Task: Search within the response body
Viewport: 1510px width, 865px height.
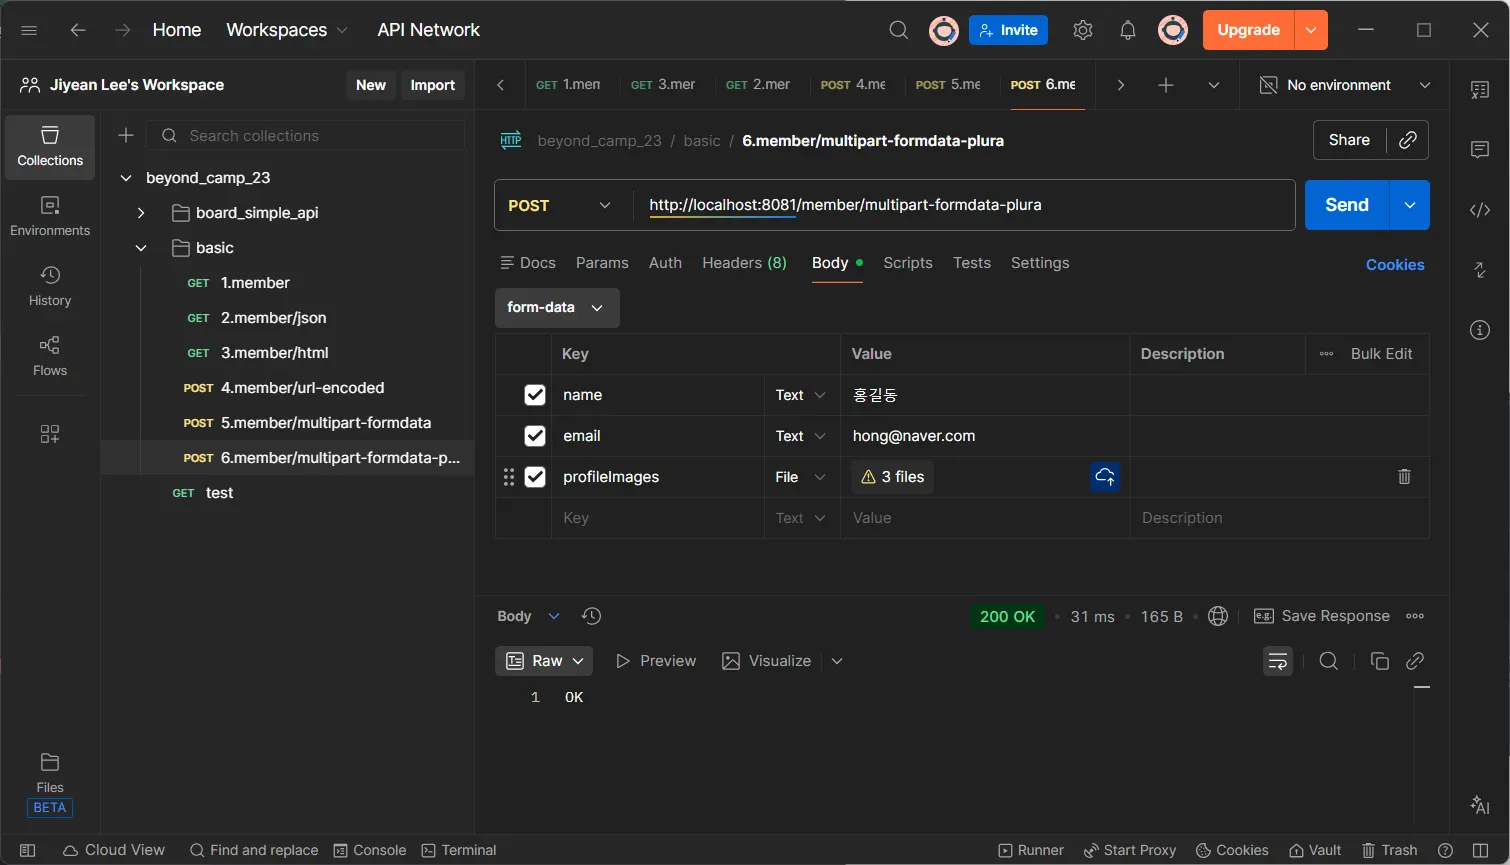Action: click(1329, 661)
